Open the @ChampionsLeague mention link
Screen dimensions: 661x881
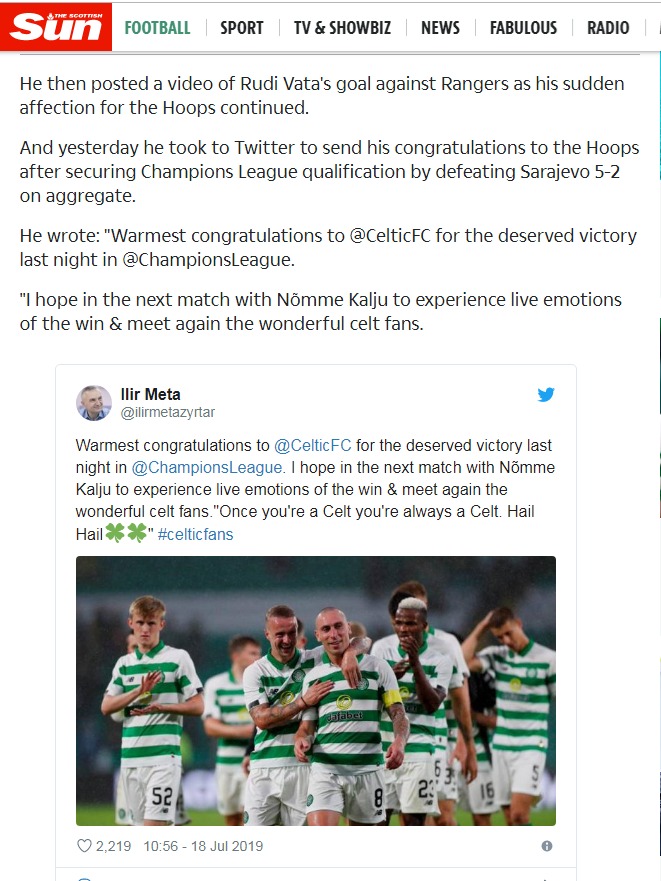pos(208,467)
